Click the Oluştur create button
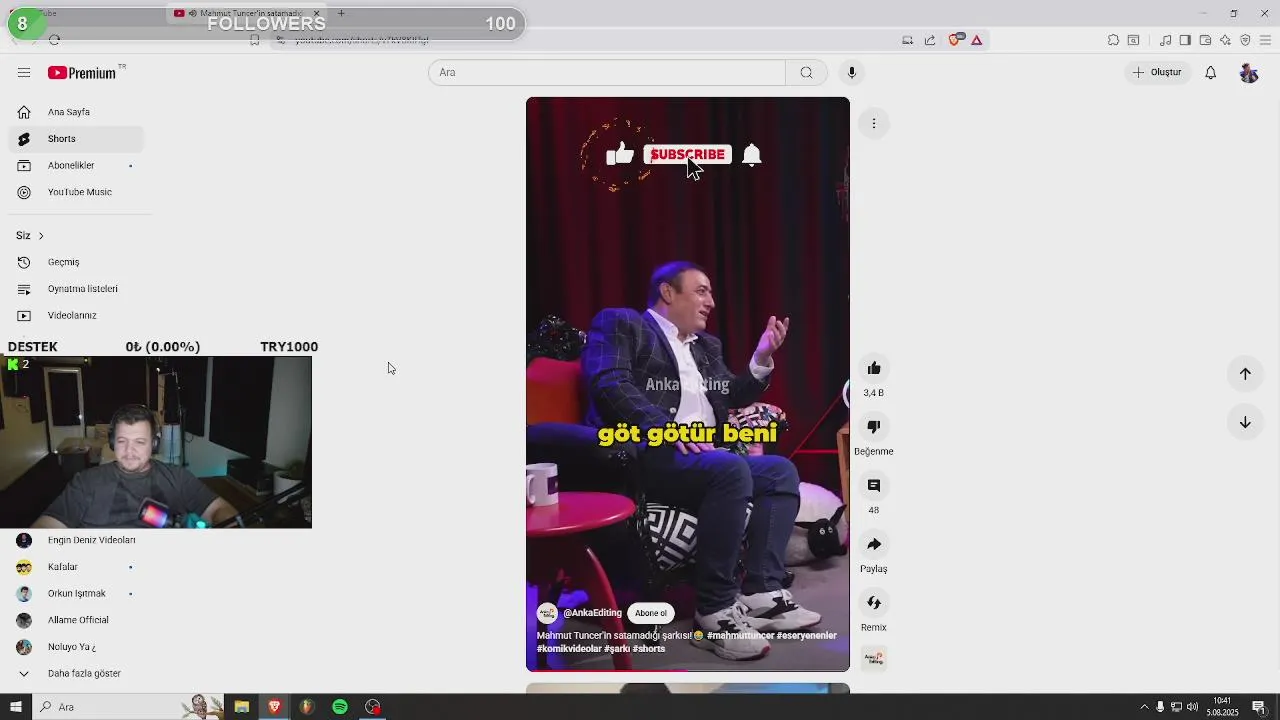The height and width of the screenshot is (720, 1280). (x=1157, y=72)
